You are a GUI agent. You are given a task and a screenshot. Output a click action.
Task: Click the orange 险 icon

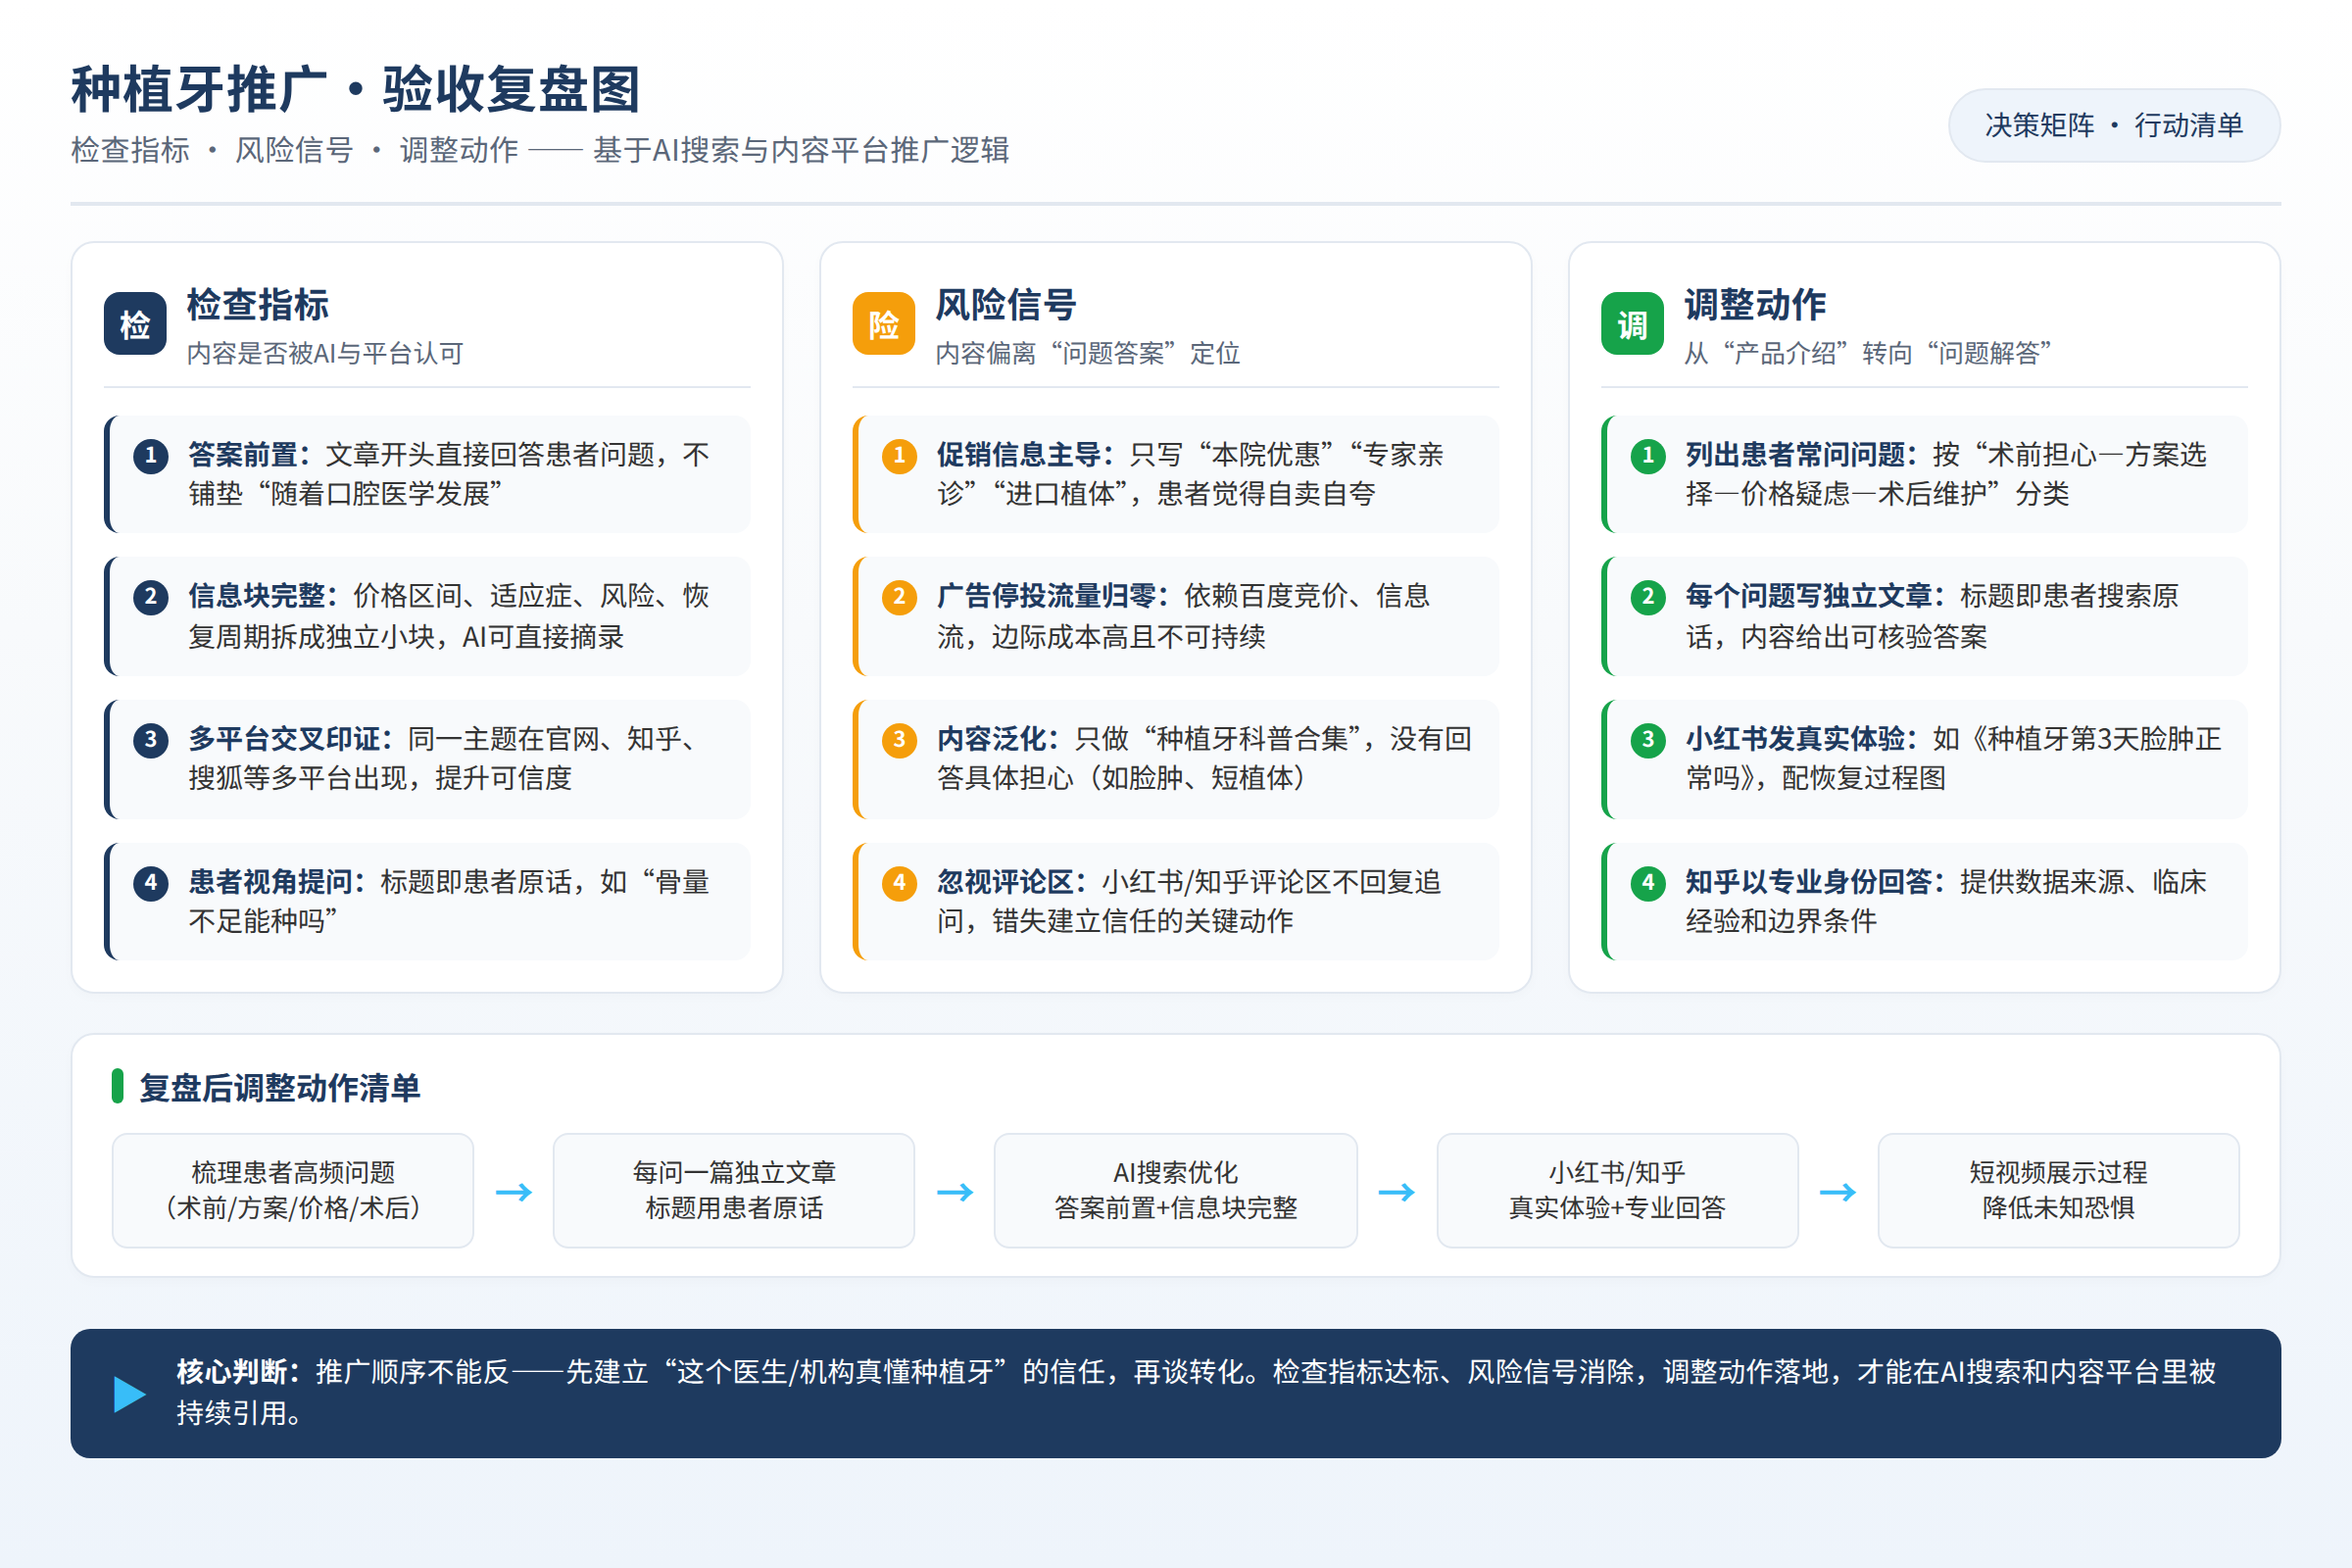point(883,323)
